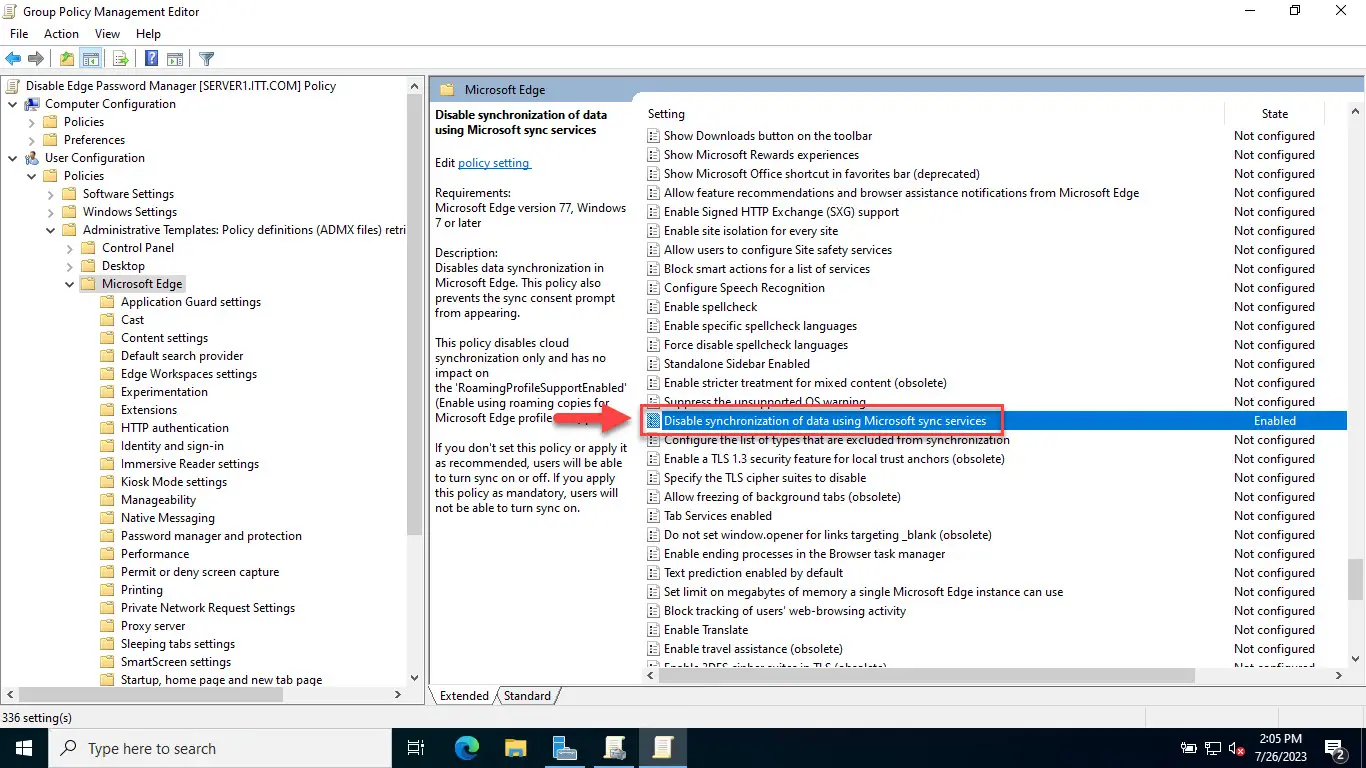Collapse the User Configuration node
The height and width of the screenshot is (768, 1366).
tap(12, 158)
